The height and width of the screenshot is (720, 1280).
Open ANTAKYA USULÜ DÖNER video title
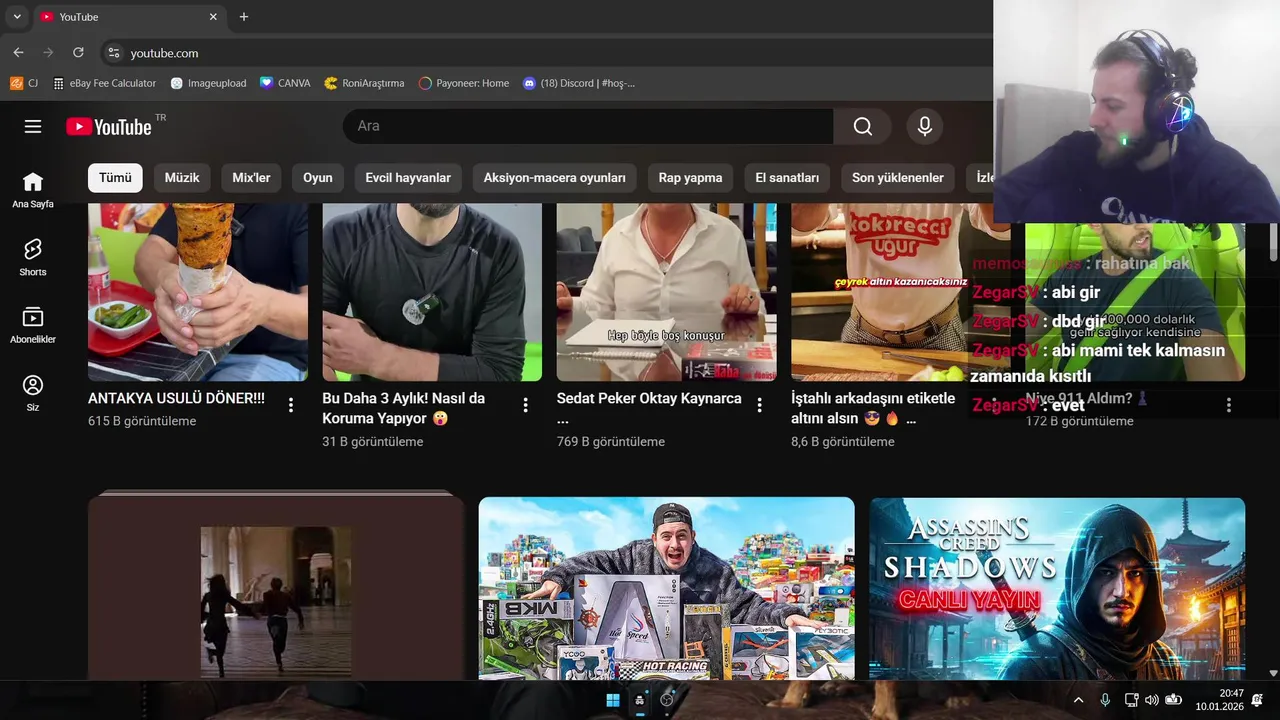click(x=176, y=398)
